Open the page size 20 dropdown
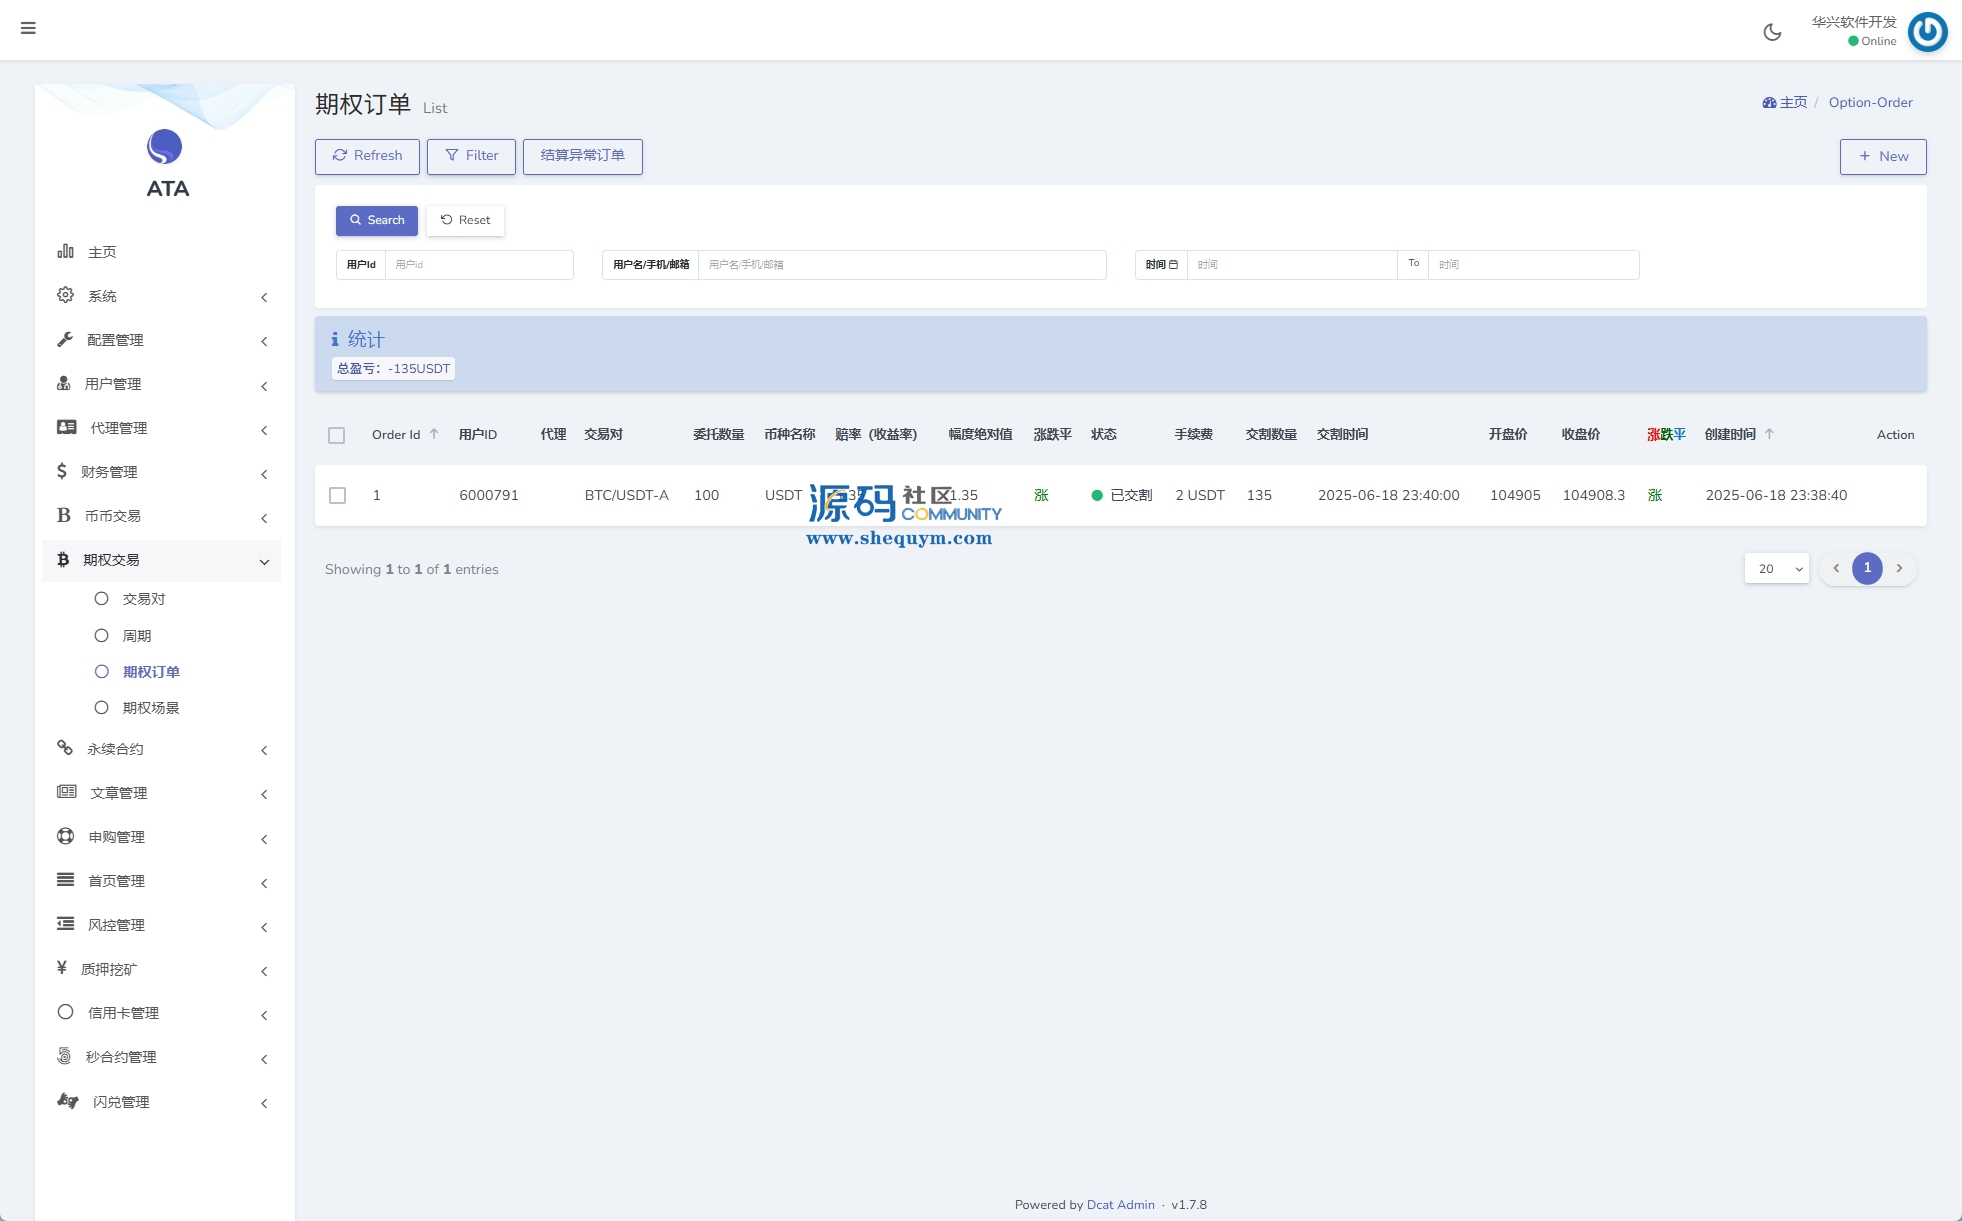Image resolution: width=1962 pixels, height=1221 pixels. (x=1776, y=569)
